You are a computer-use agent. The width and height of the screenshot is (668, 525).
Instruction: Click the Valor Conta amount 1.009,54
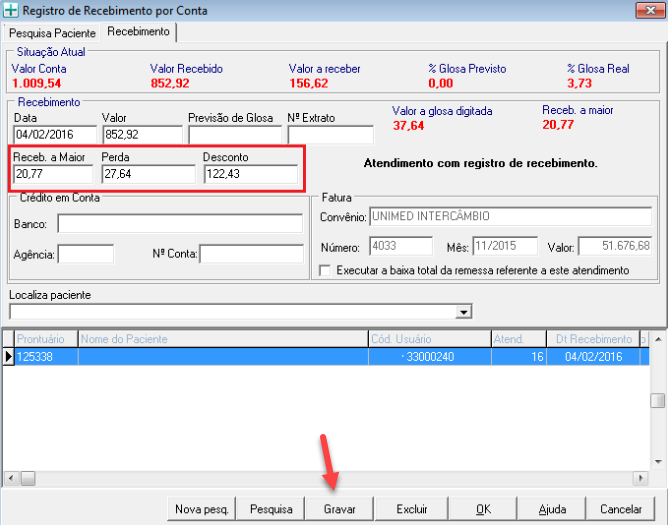coord(37,83)
